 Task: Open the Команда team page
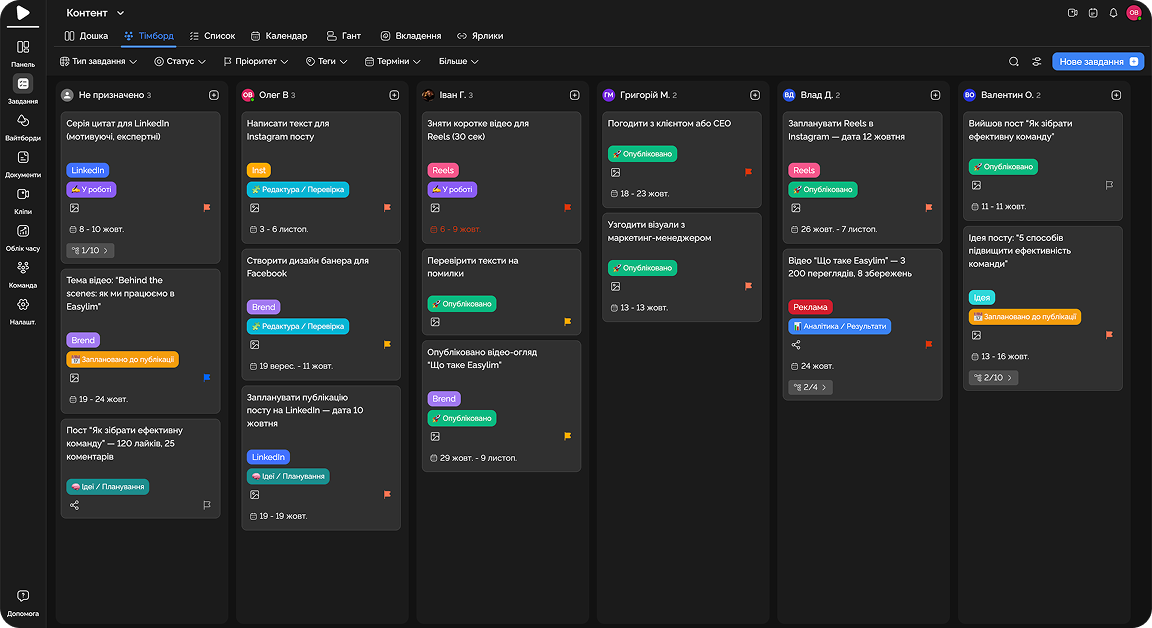tap(23, 272)
